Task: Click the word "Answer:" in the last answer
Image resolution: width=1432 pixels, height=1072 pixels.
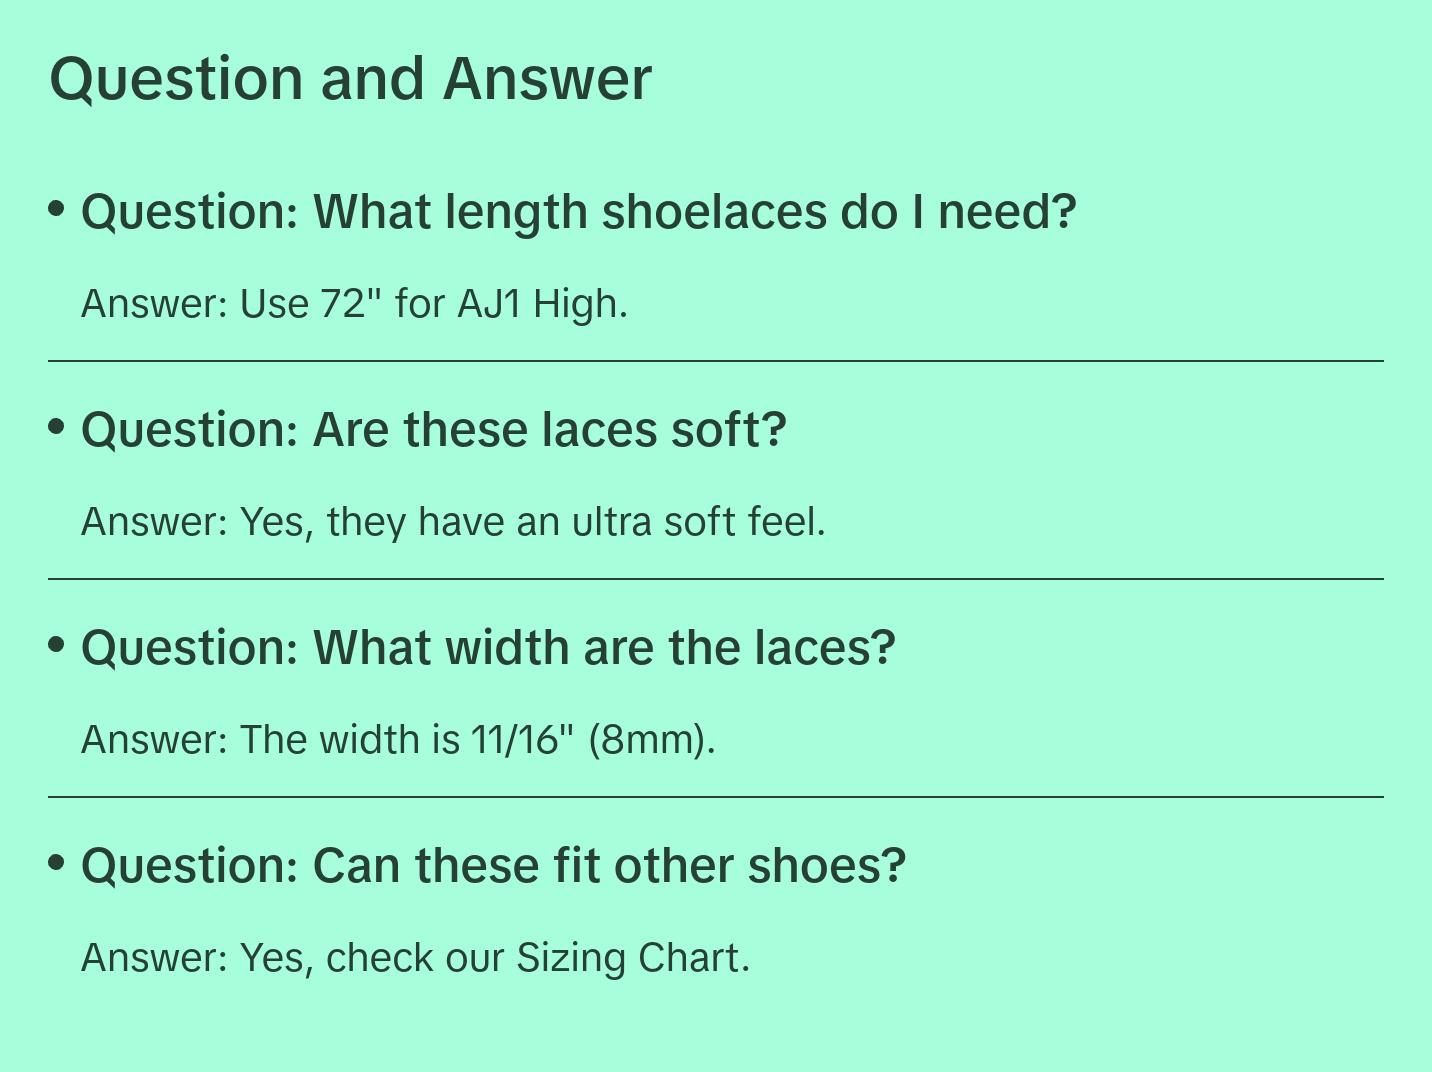Action: [x=155, y=958]
